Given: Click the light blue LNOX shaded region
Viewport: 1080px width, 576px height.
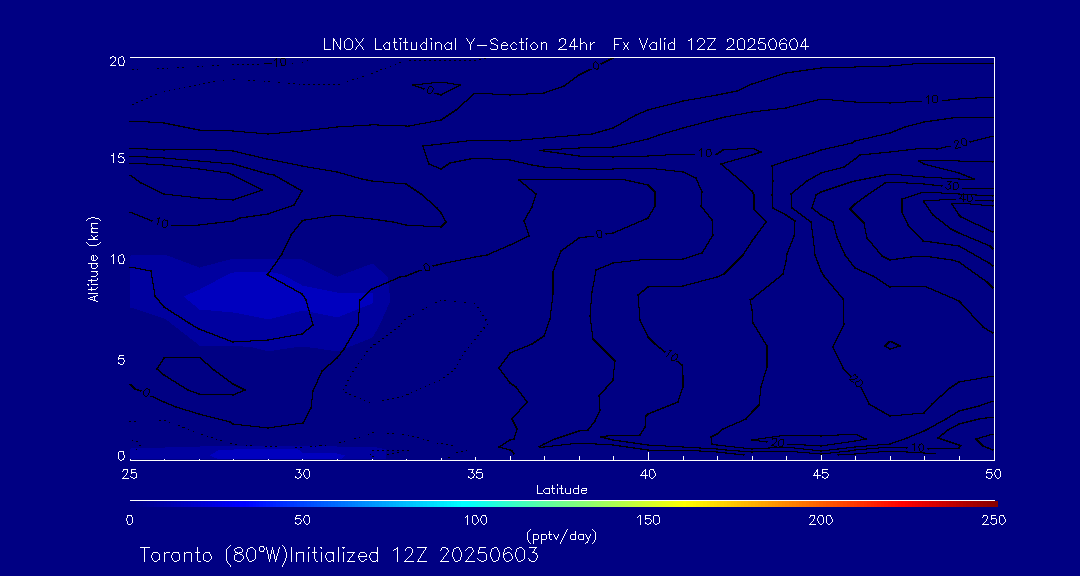Looking at the screenshot, I should coord(250,297).
